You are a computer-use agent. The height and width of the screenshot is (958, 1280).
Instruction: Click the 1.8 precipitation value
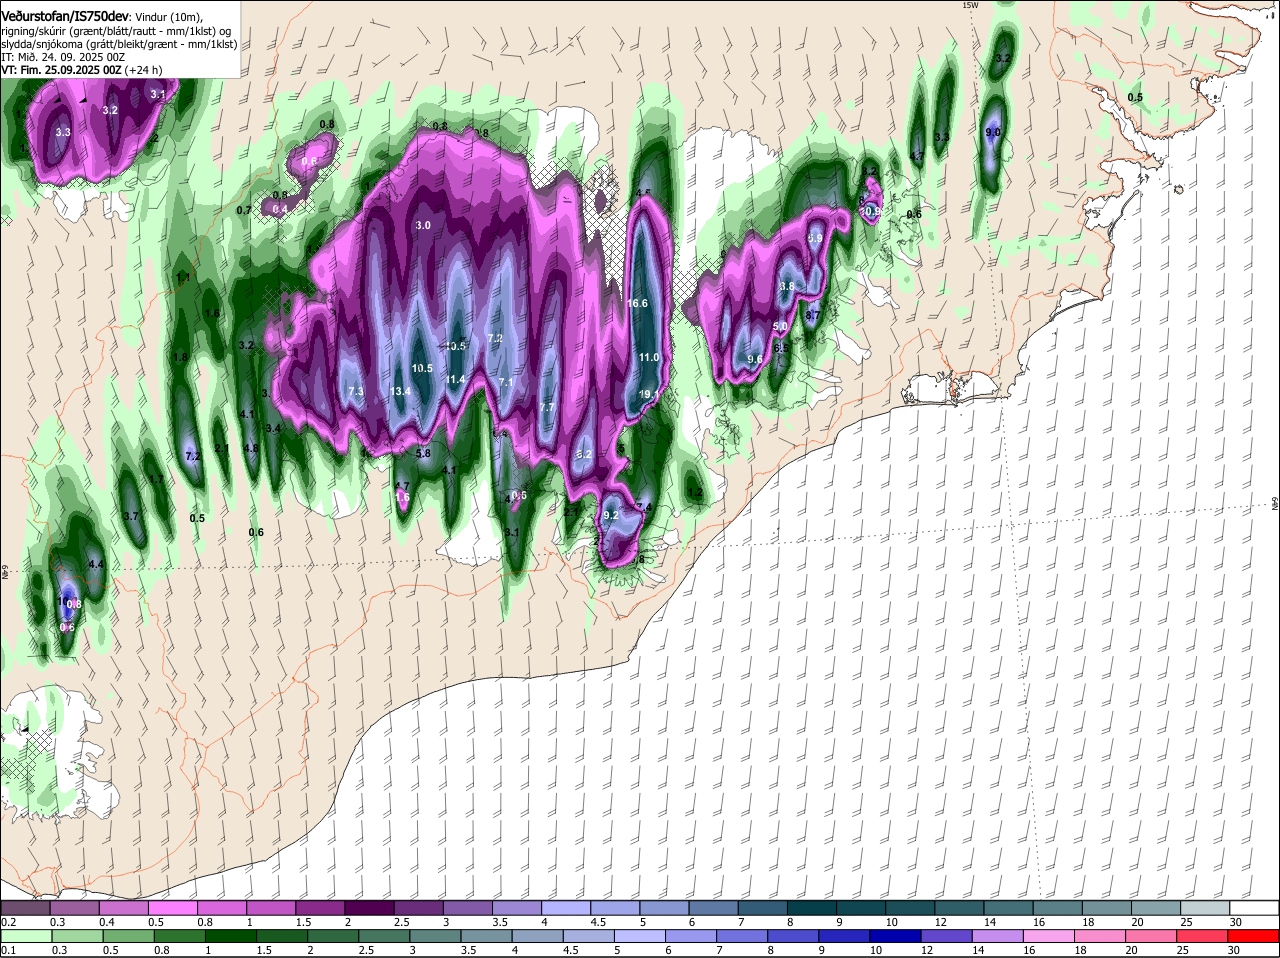point(181,357)
